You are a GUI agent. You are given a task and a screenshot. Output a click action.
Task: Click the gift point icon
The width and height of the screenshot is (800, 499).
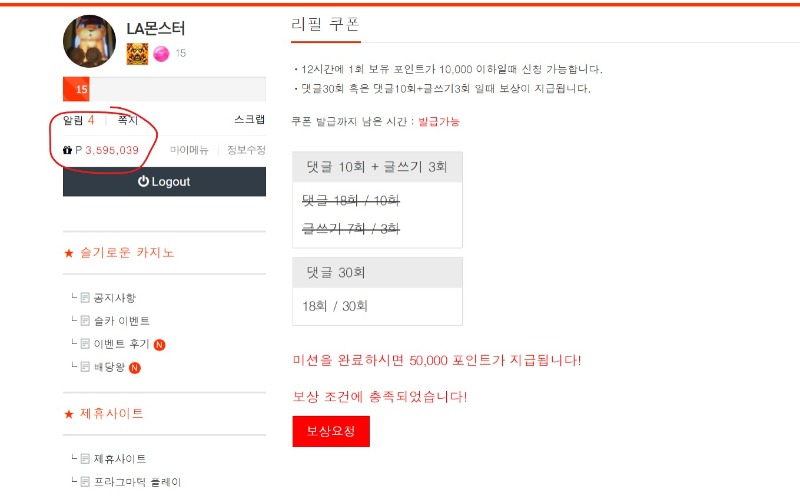coord(67,150)
